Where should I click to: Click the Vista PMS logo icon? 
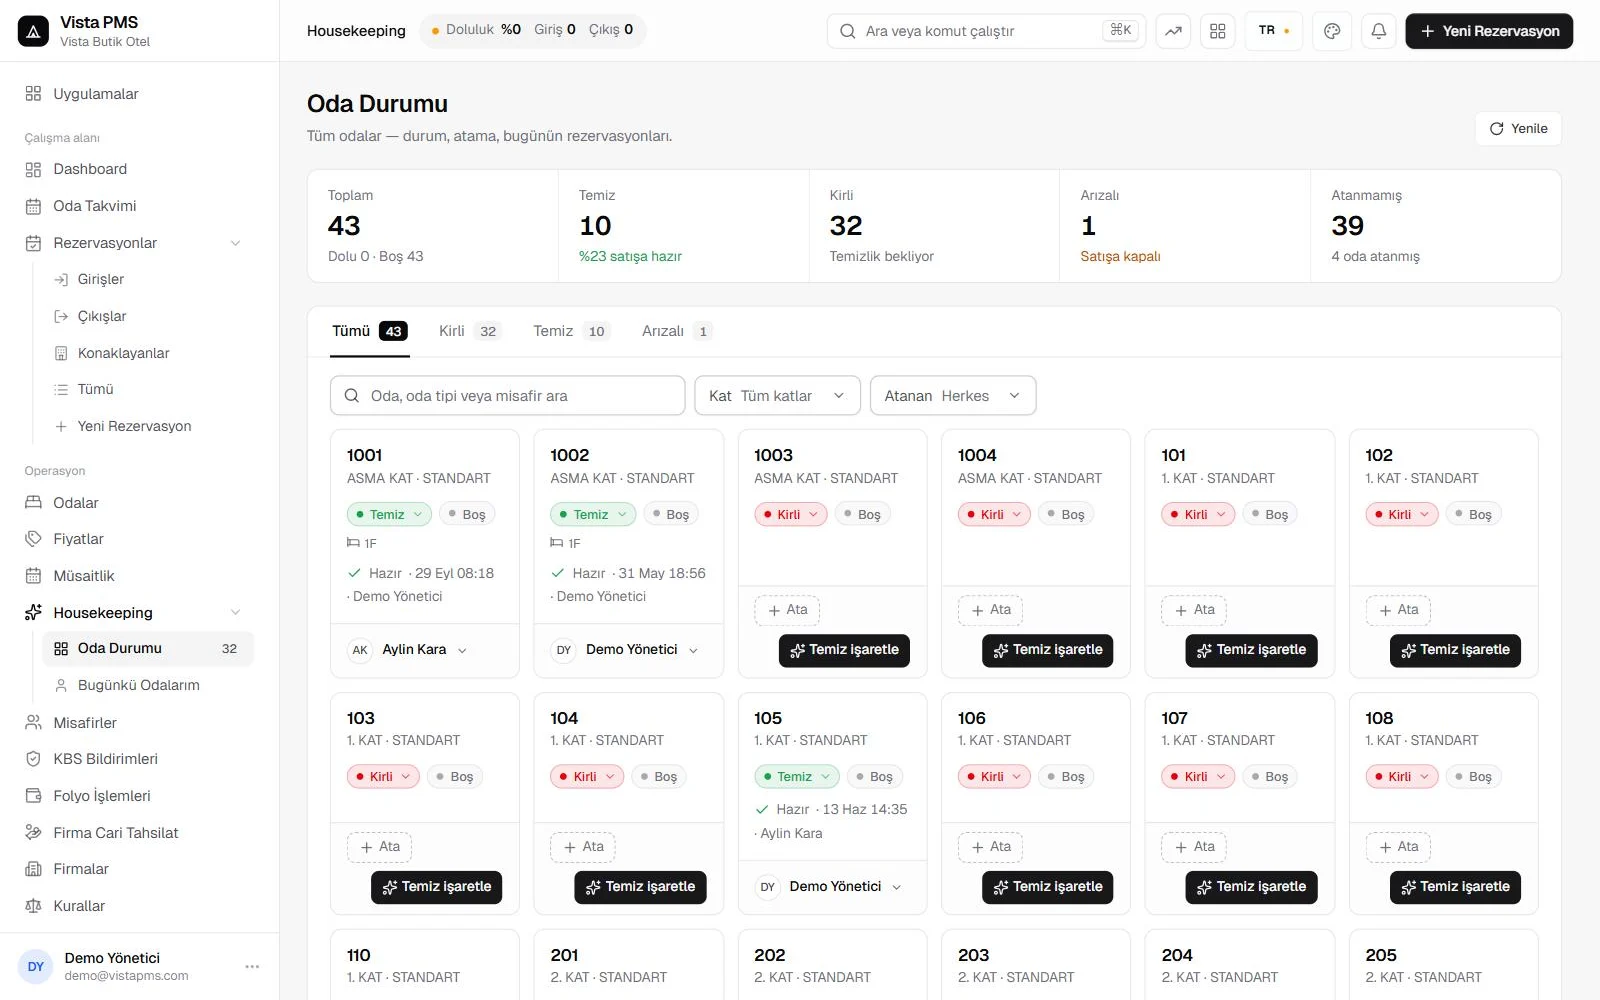click(x=33, y=31)
